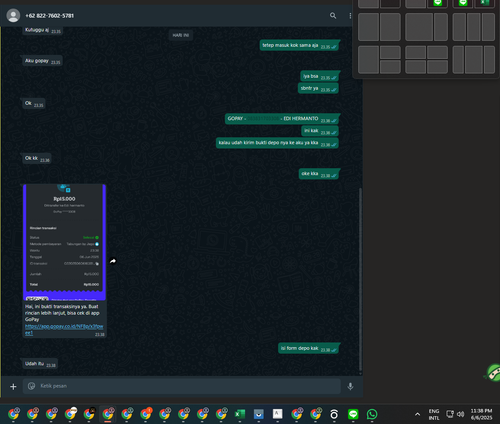Viewport: 500px width, 424px height.
Task: Select top-right stacked zone of the half-plus-two layout
Action: click(390, 52)
